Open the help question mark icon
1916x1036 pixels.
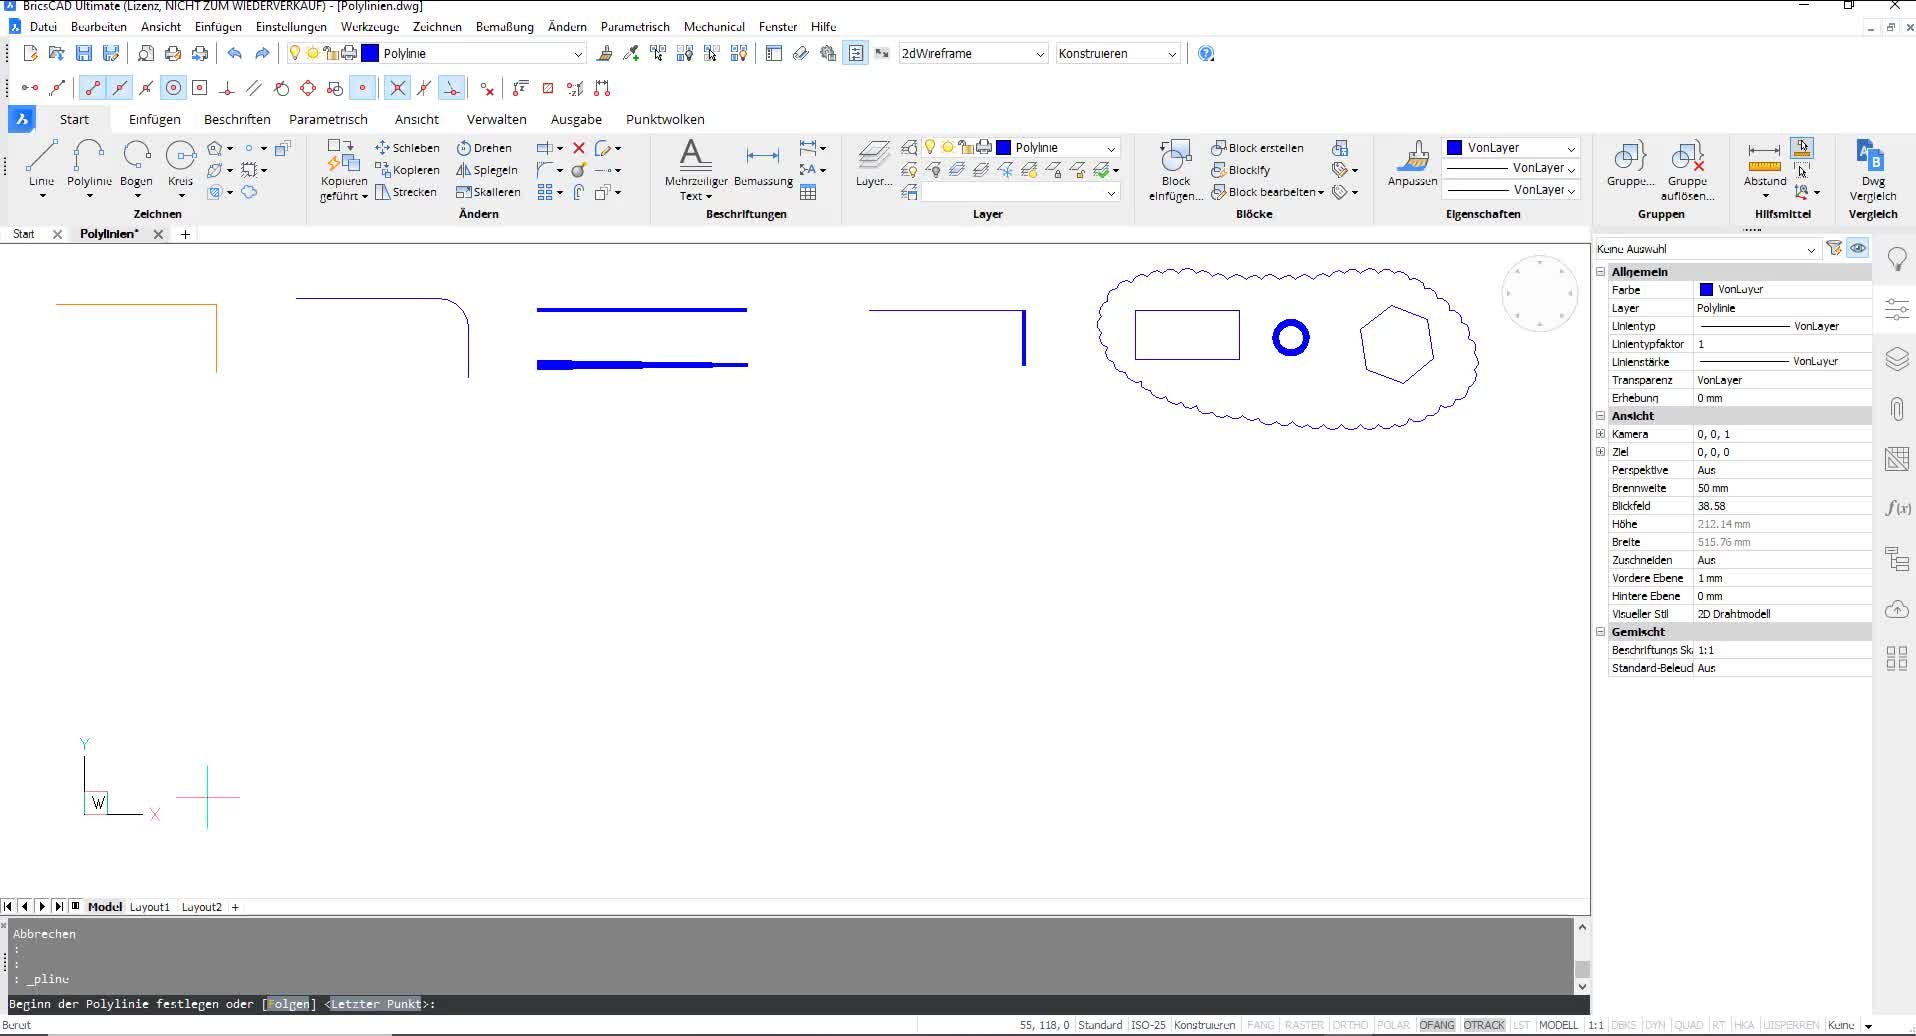click(x=1206, y=54)
